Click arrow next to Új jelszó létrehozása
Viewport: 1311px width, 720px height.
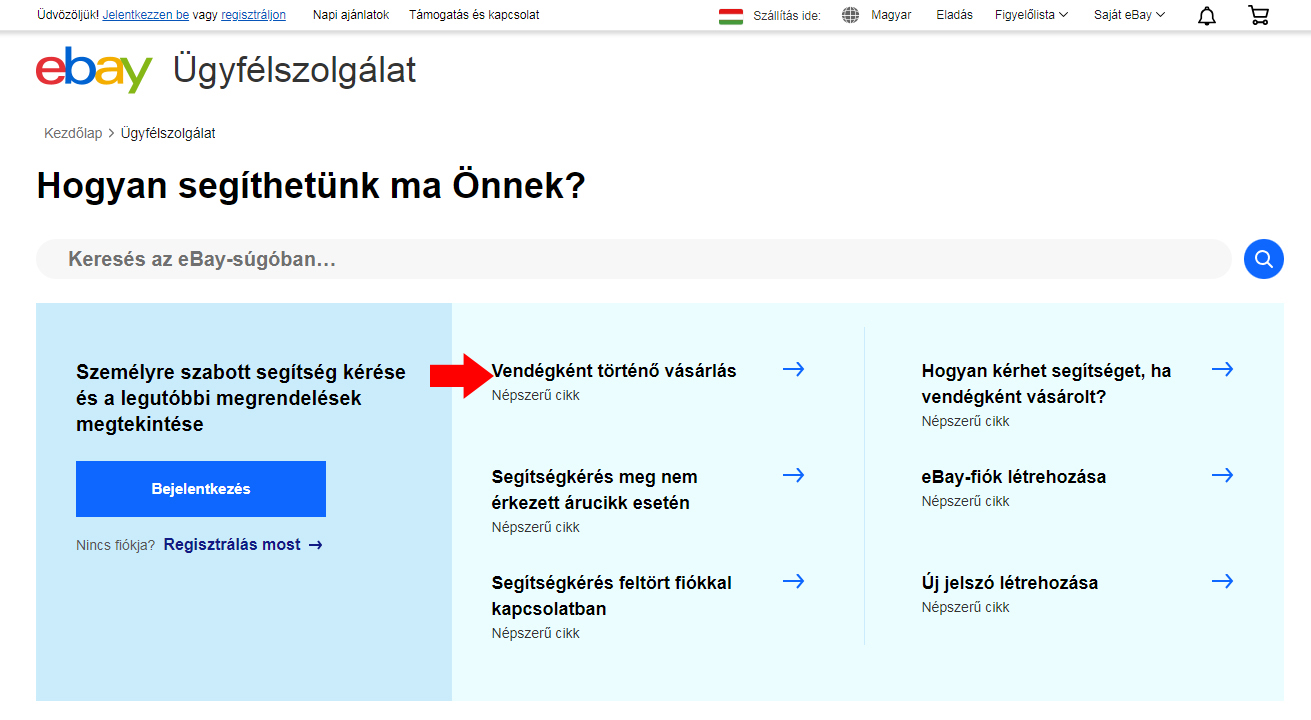[1222, 582]
